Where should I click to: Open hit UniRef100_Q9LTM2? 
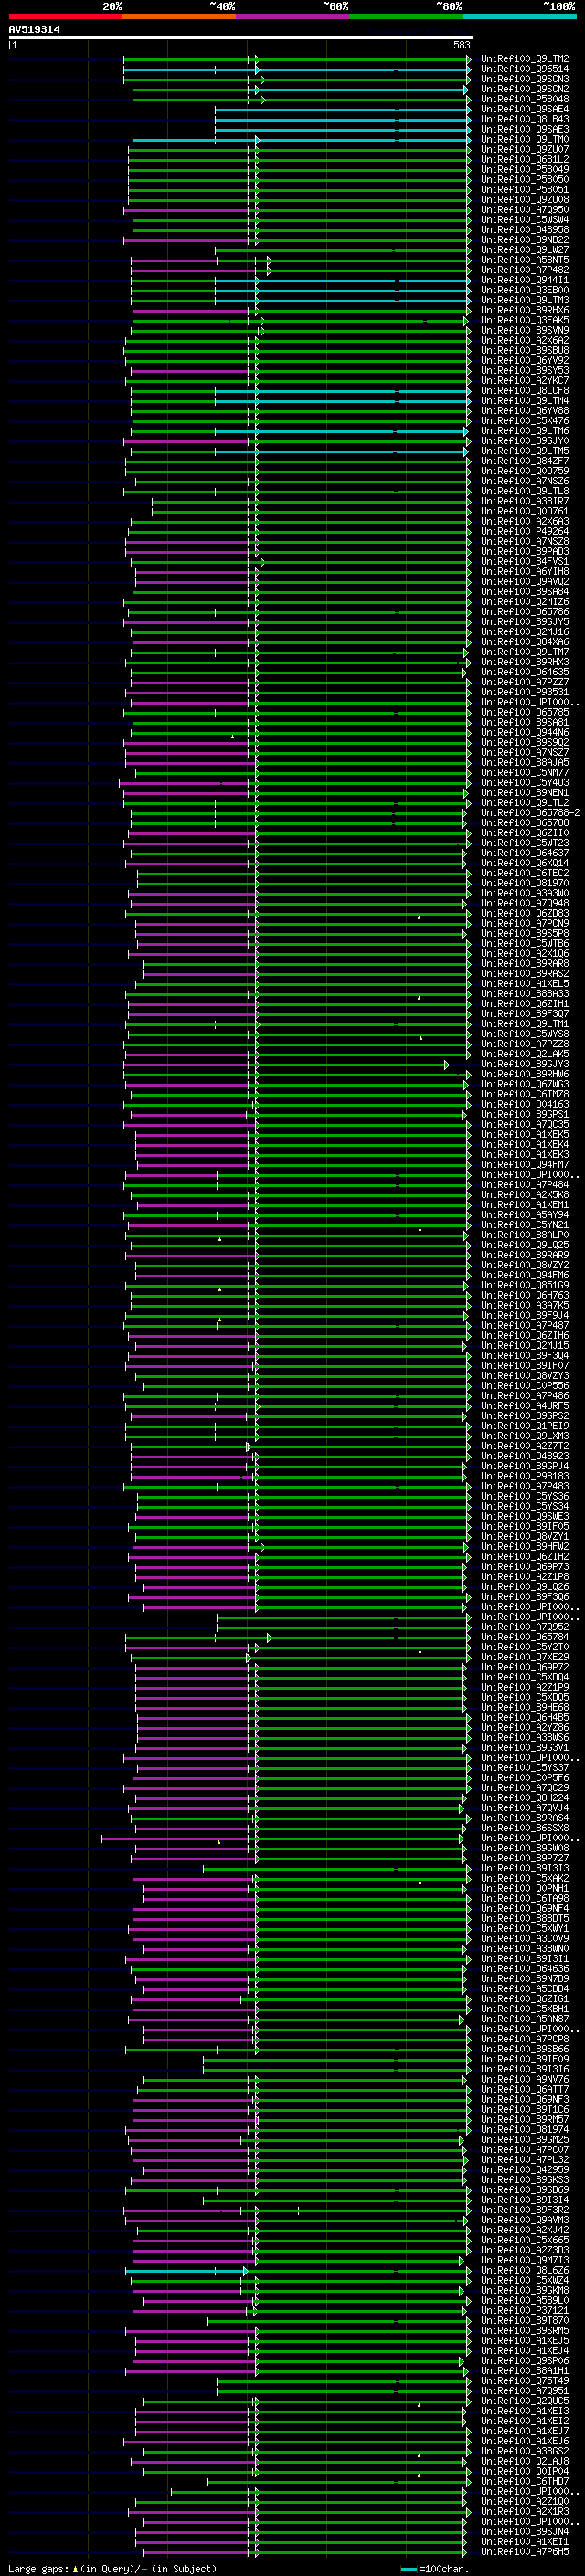click(x=525, y=59)
